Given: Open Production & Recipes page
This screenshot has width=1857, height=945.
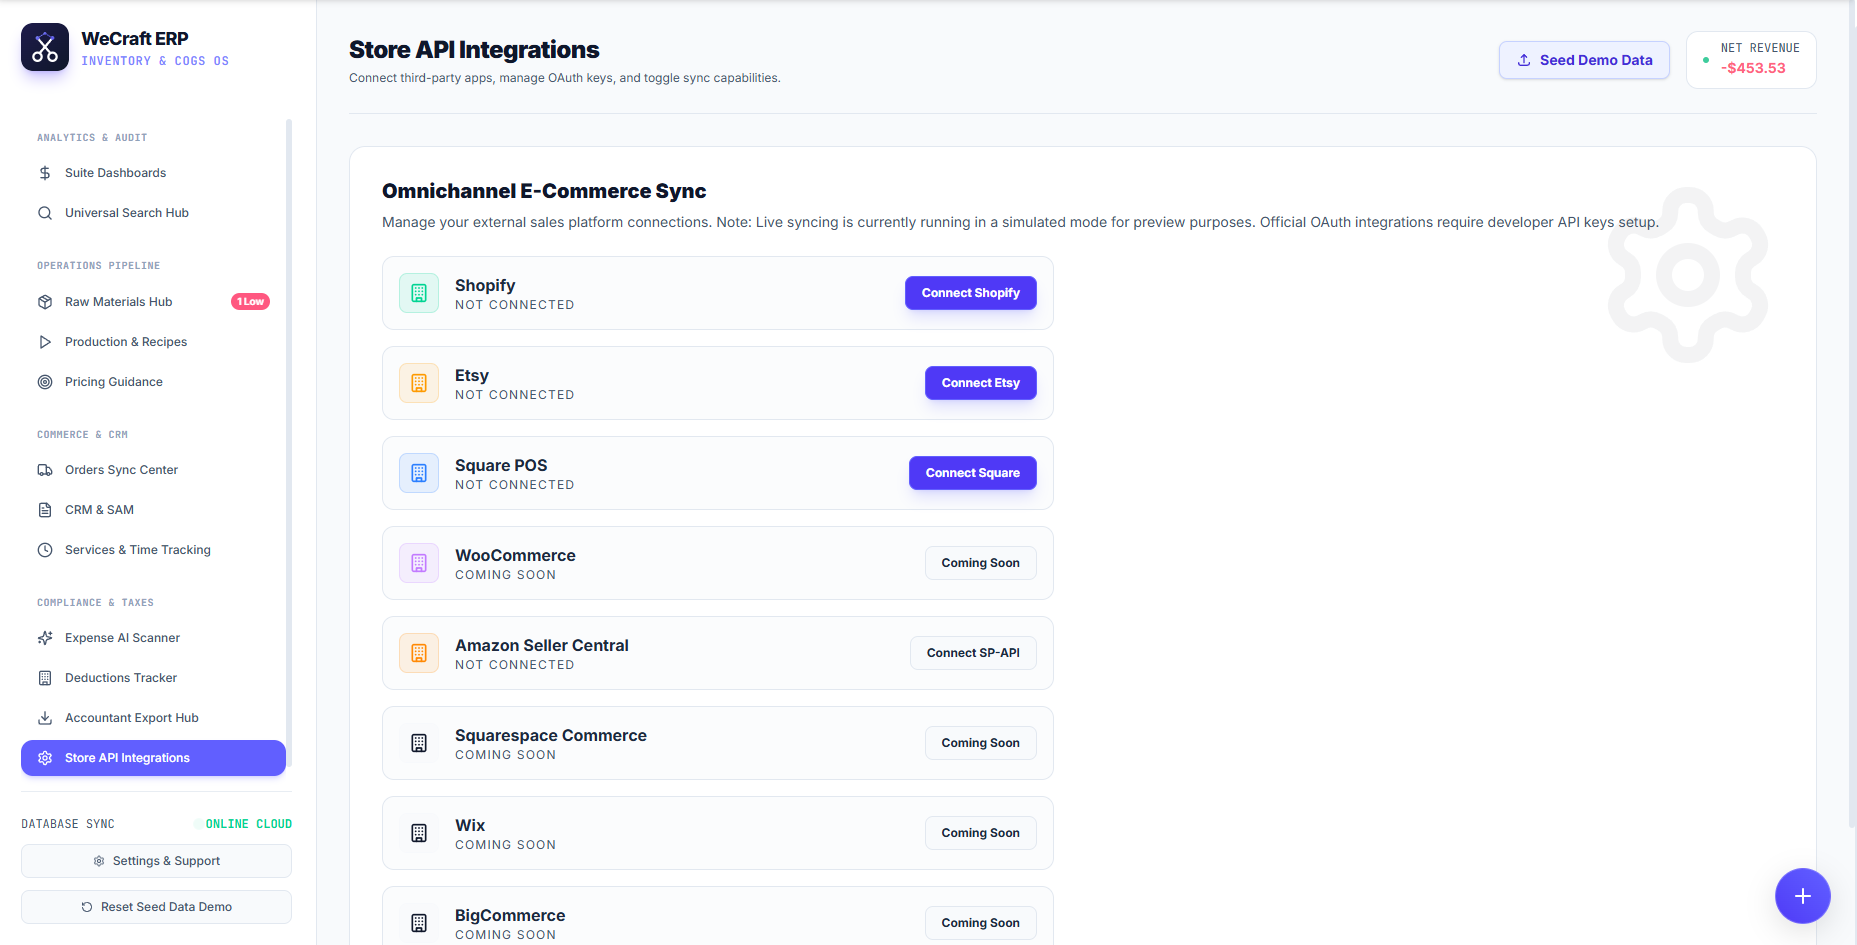Looking at the screenshot, I should 153,342.
